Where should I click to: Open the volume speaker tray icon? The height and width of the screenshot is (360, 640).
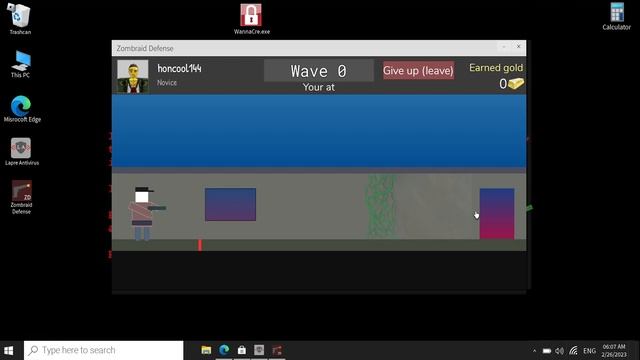pyautogui.click(x=560, y=351)
